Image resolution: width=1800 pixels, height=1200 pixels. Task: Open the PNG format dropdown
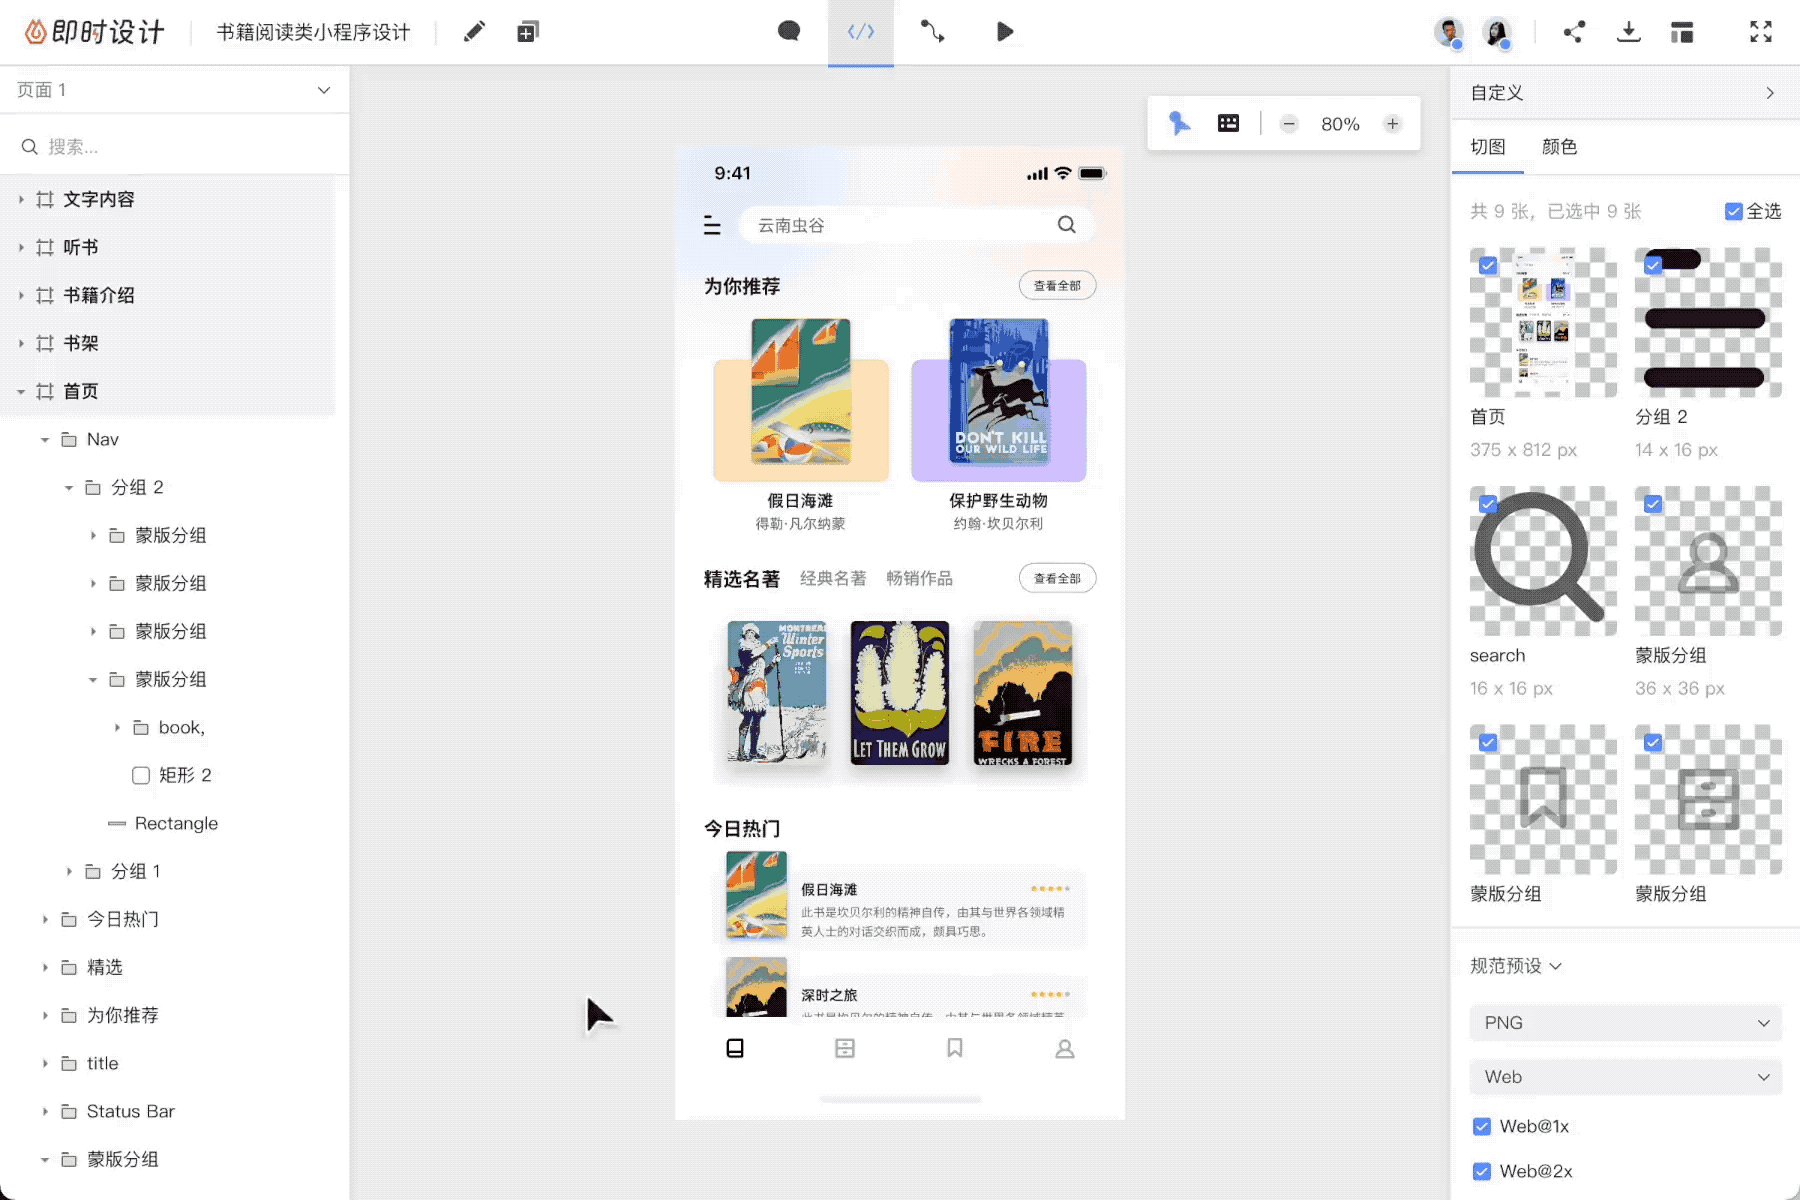tap(1626, 1023)
